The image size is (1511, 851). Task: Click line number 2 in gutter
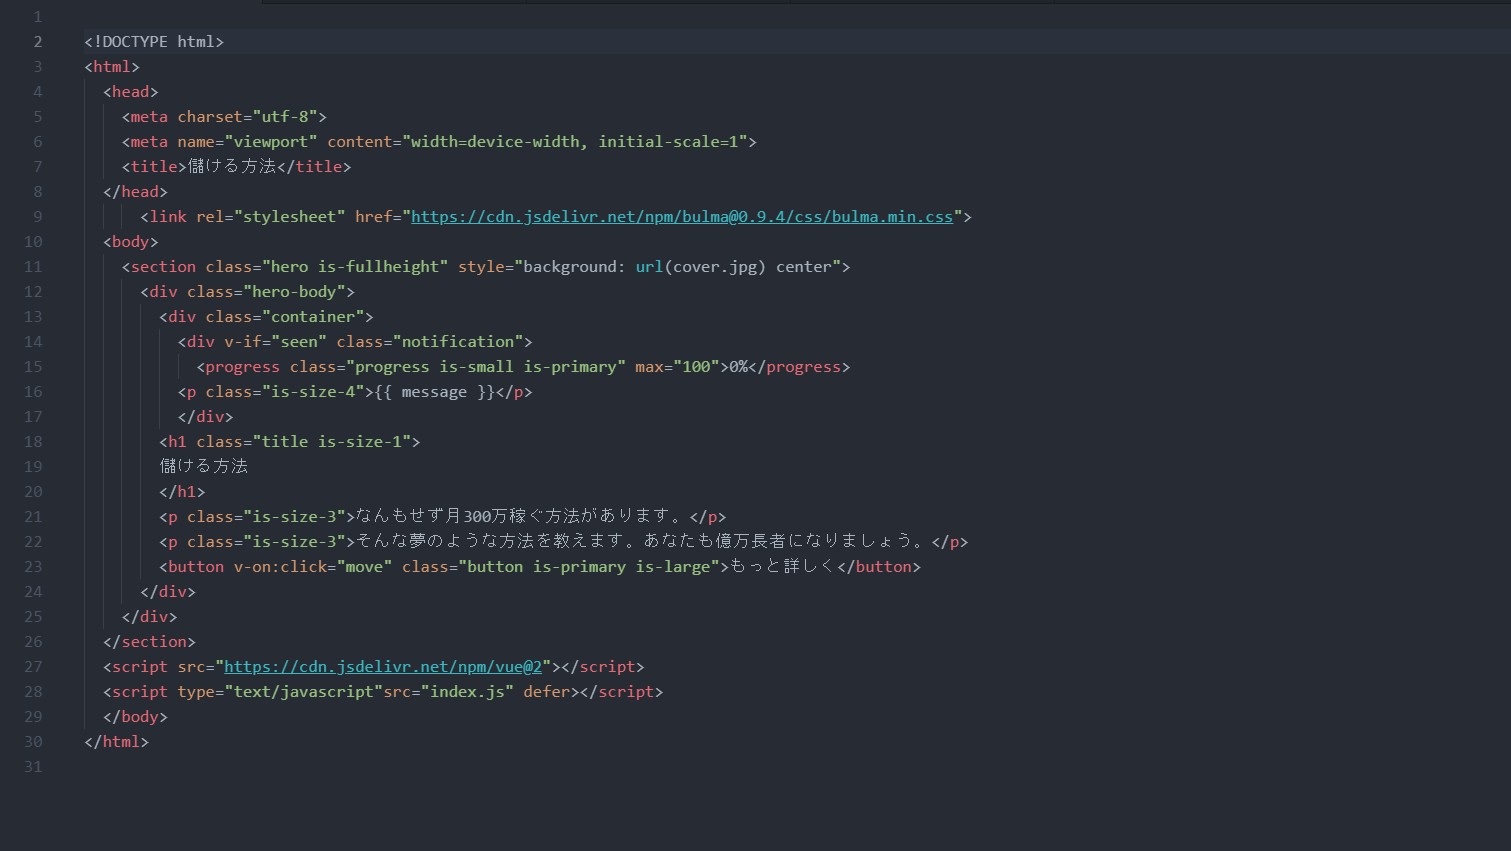pyautogui.click(x=37, y=42)
